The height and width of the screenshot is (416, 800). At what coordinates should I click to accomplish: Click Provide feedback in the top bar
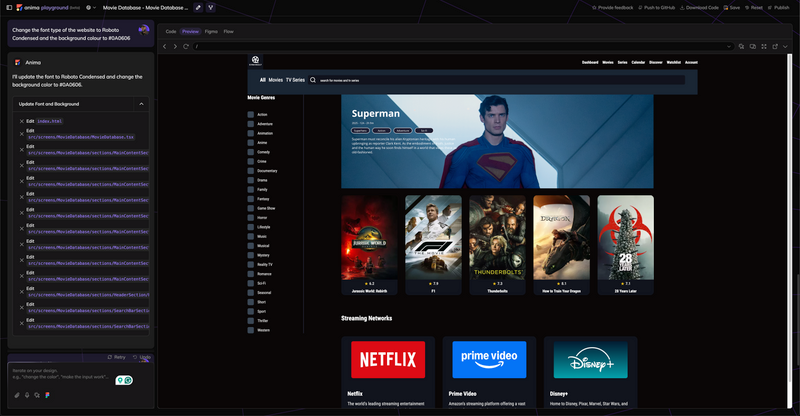pos(613,8)
